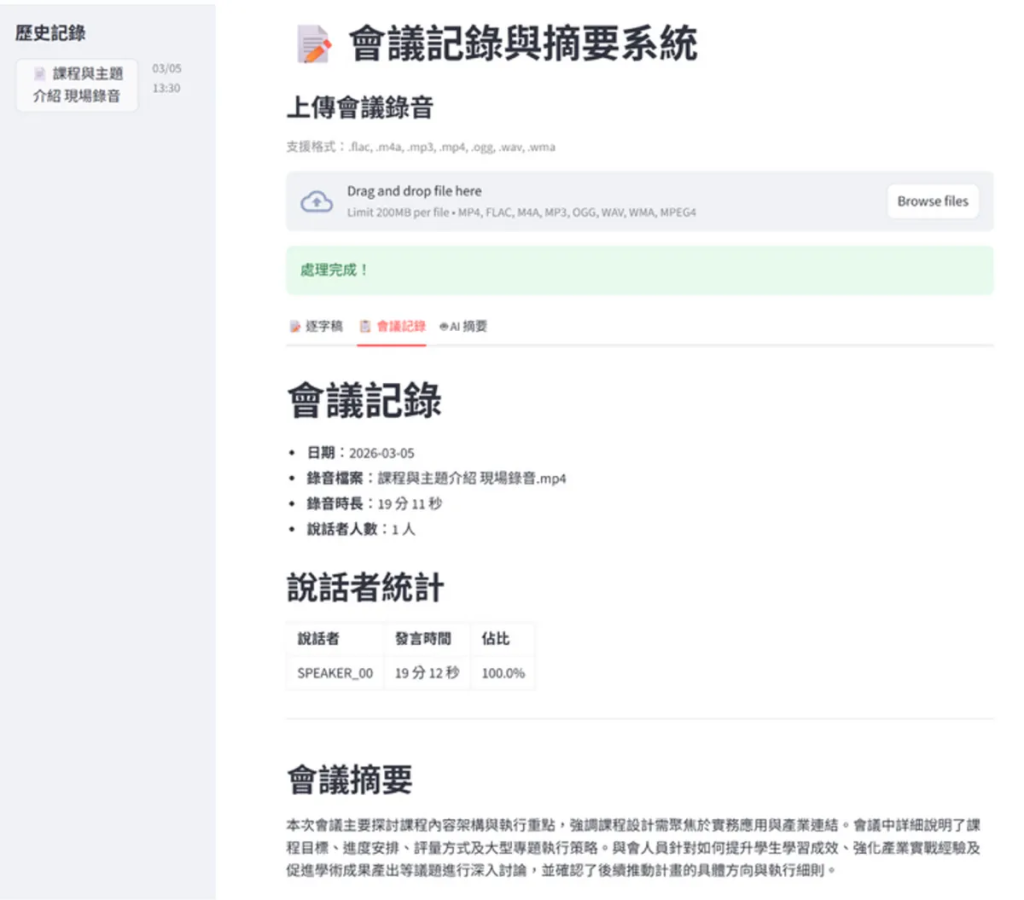1024x900 pixels.
Task: Click the 佔比 column header
Action: (496, 639)
